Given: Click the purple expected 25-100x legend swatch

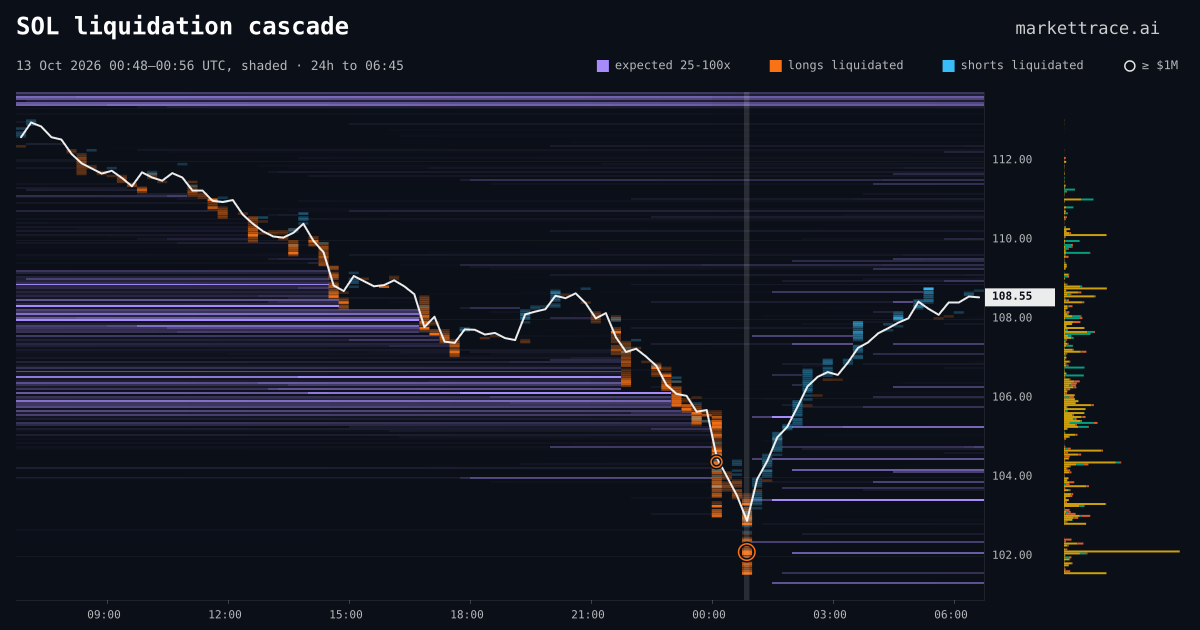Looking at the screenshot, I should (x=603, y=66).
